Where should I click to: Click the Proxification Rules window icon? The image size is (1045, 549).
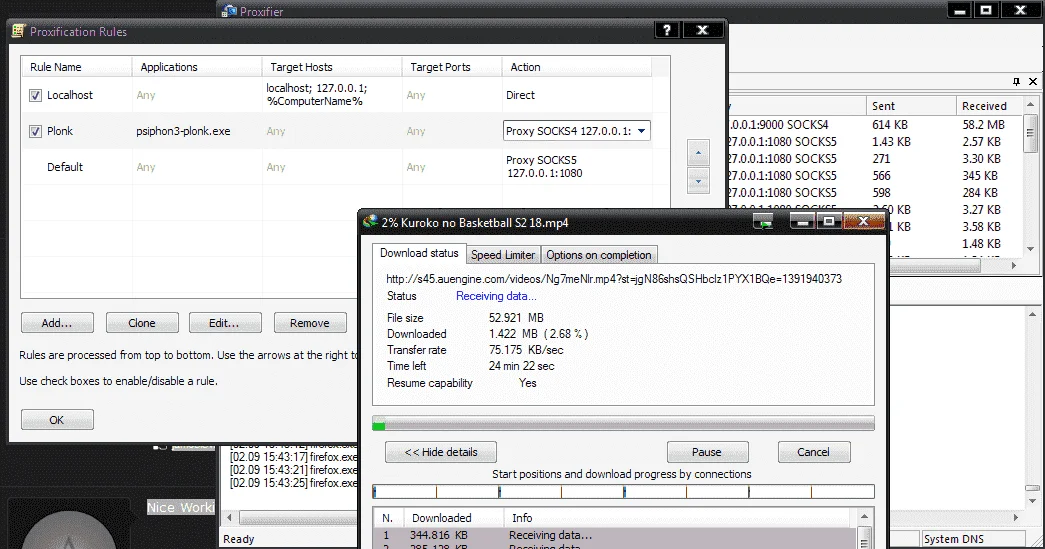click(19, 31)
